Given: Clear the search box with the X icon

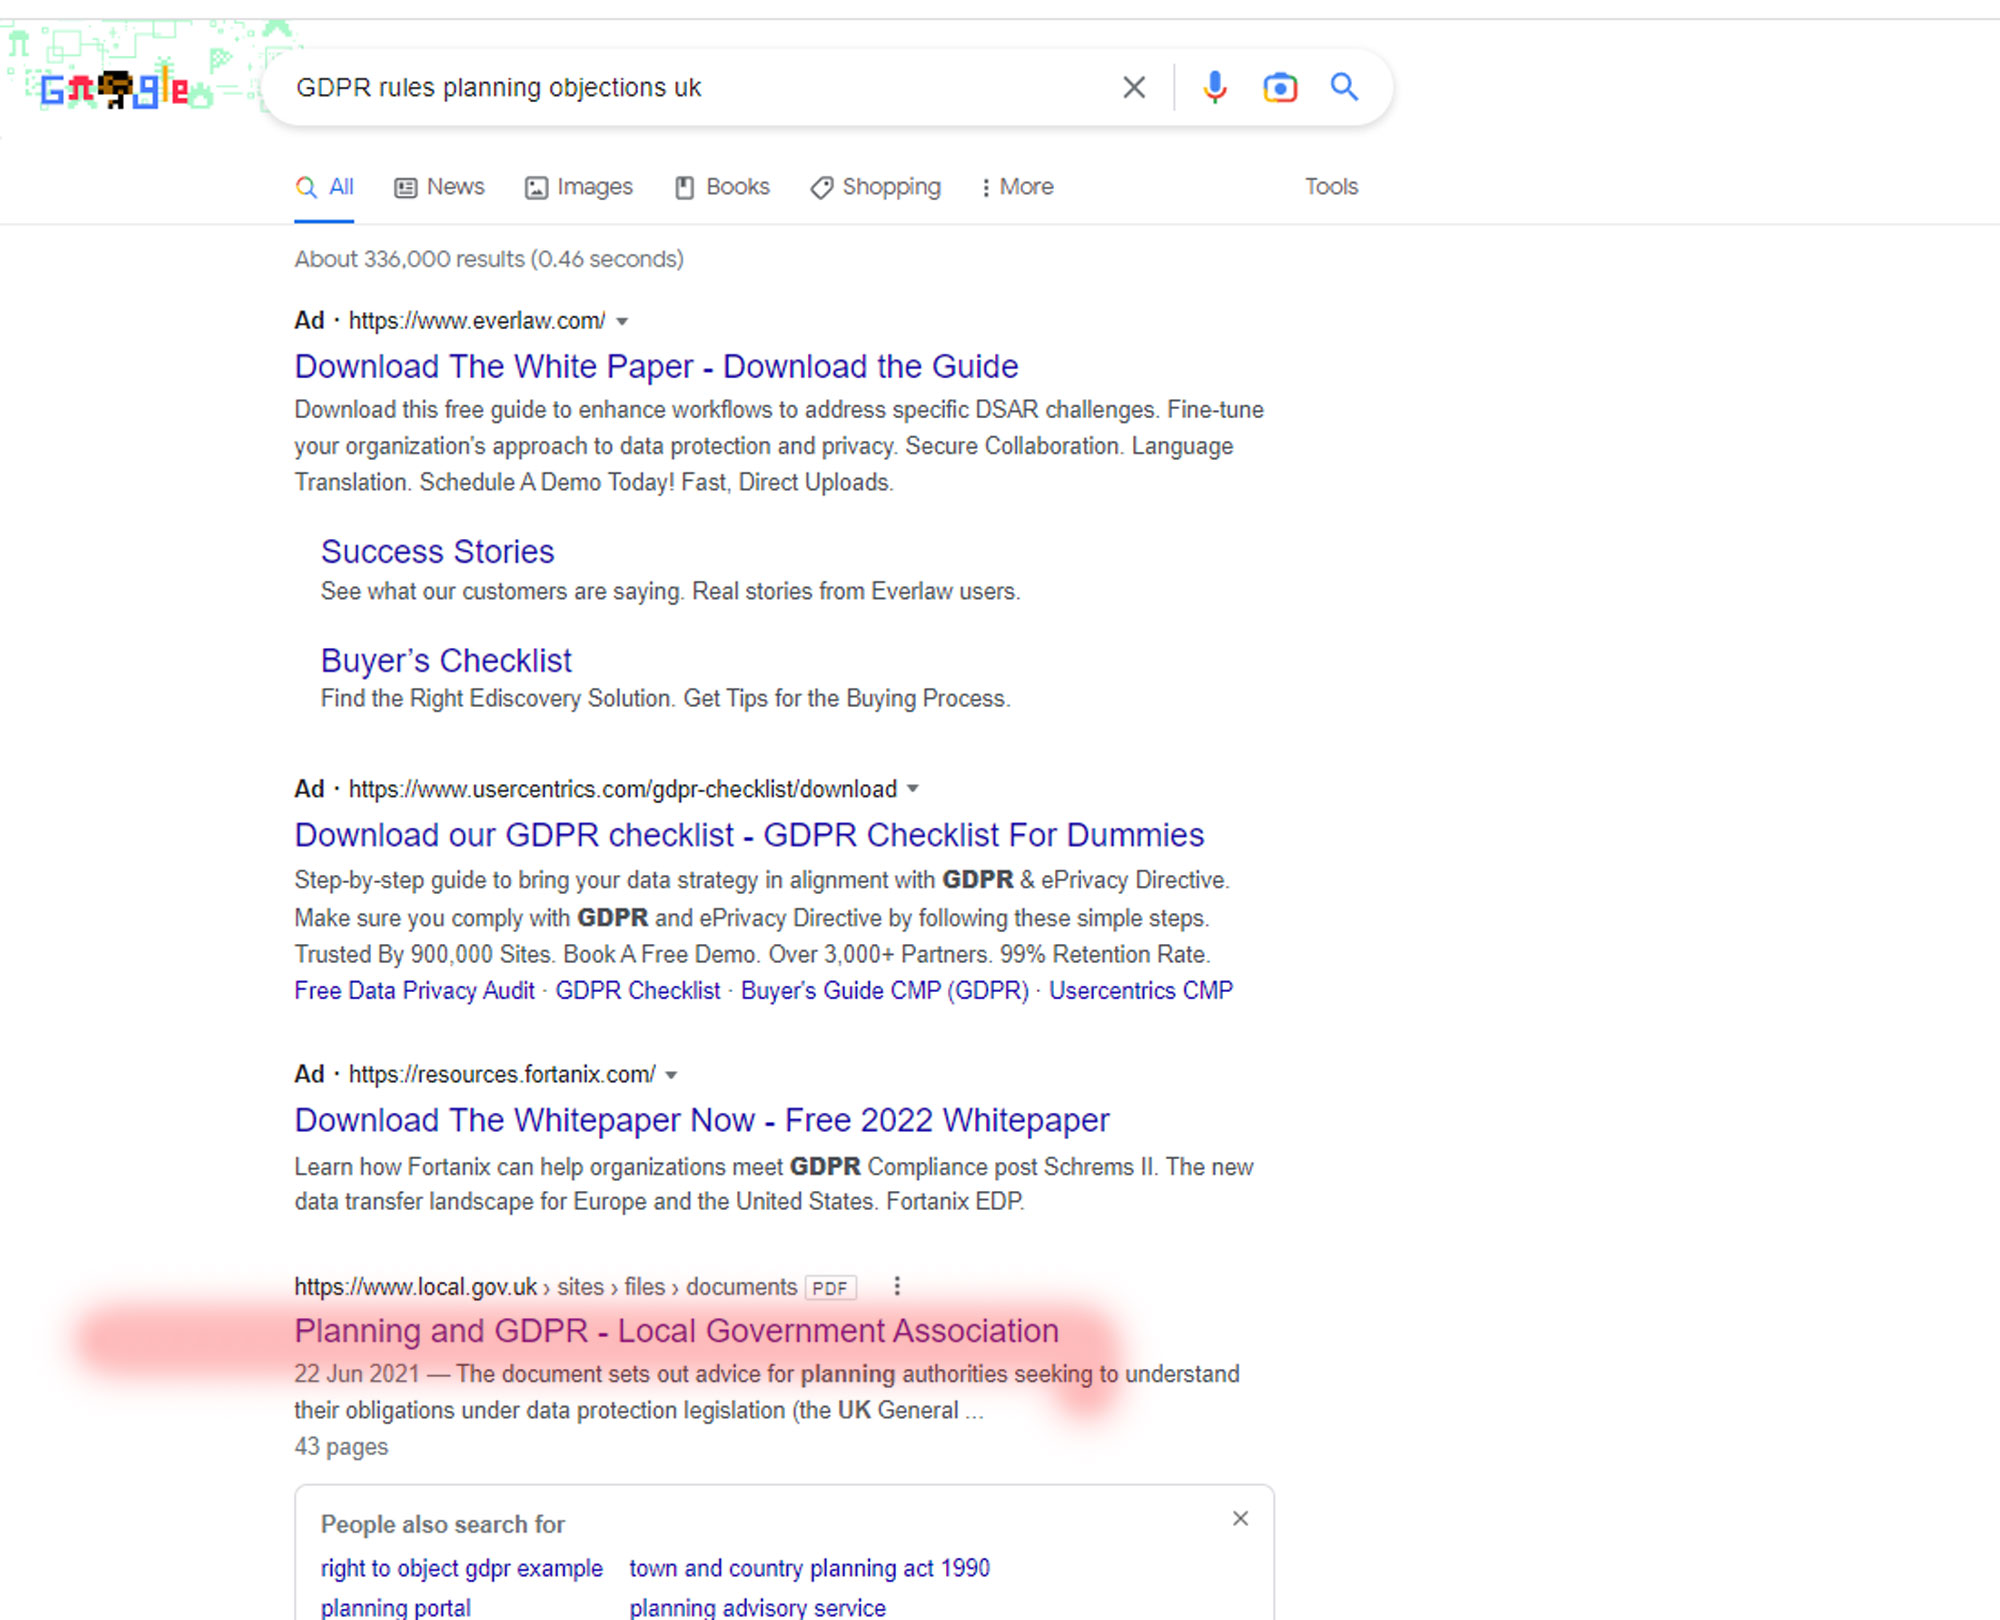Looking at the screenshot, I should pyautogui.click(x=1133, y=88).
